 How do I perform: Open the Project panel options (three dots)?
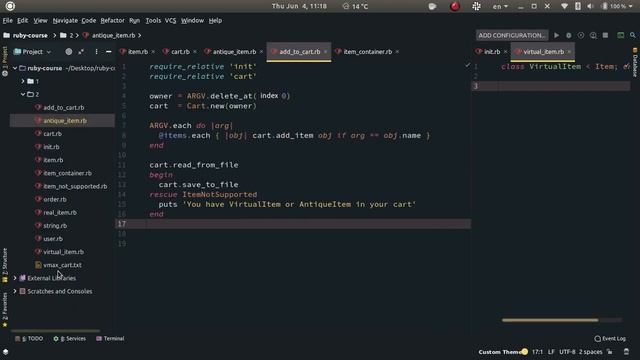(x=96, y=52)
